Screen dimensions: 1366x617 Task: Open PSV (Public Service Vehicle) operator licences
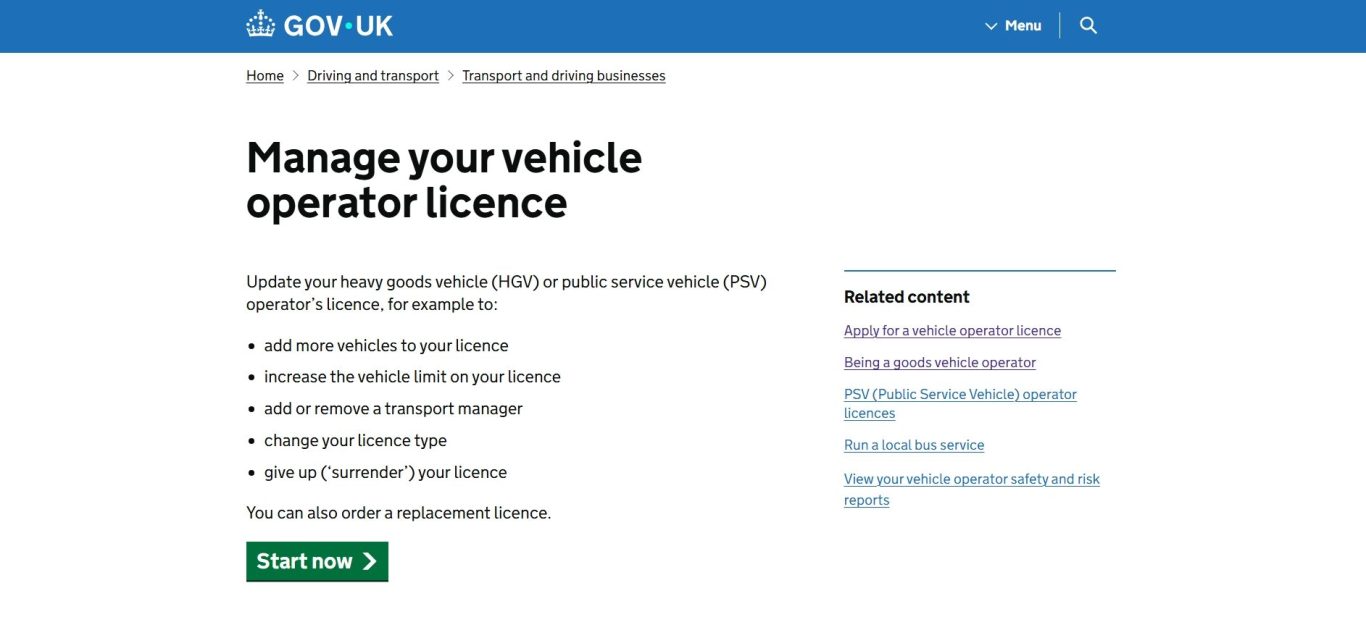coord(960,395)
